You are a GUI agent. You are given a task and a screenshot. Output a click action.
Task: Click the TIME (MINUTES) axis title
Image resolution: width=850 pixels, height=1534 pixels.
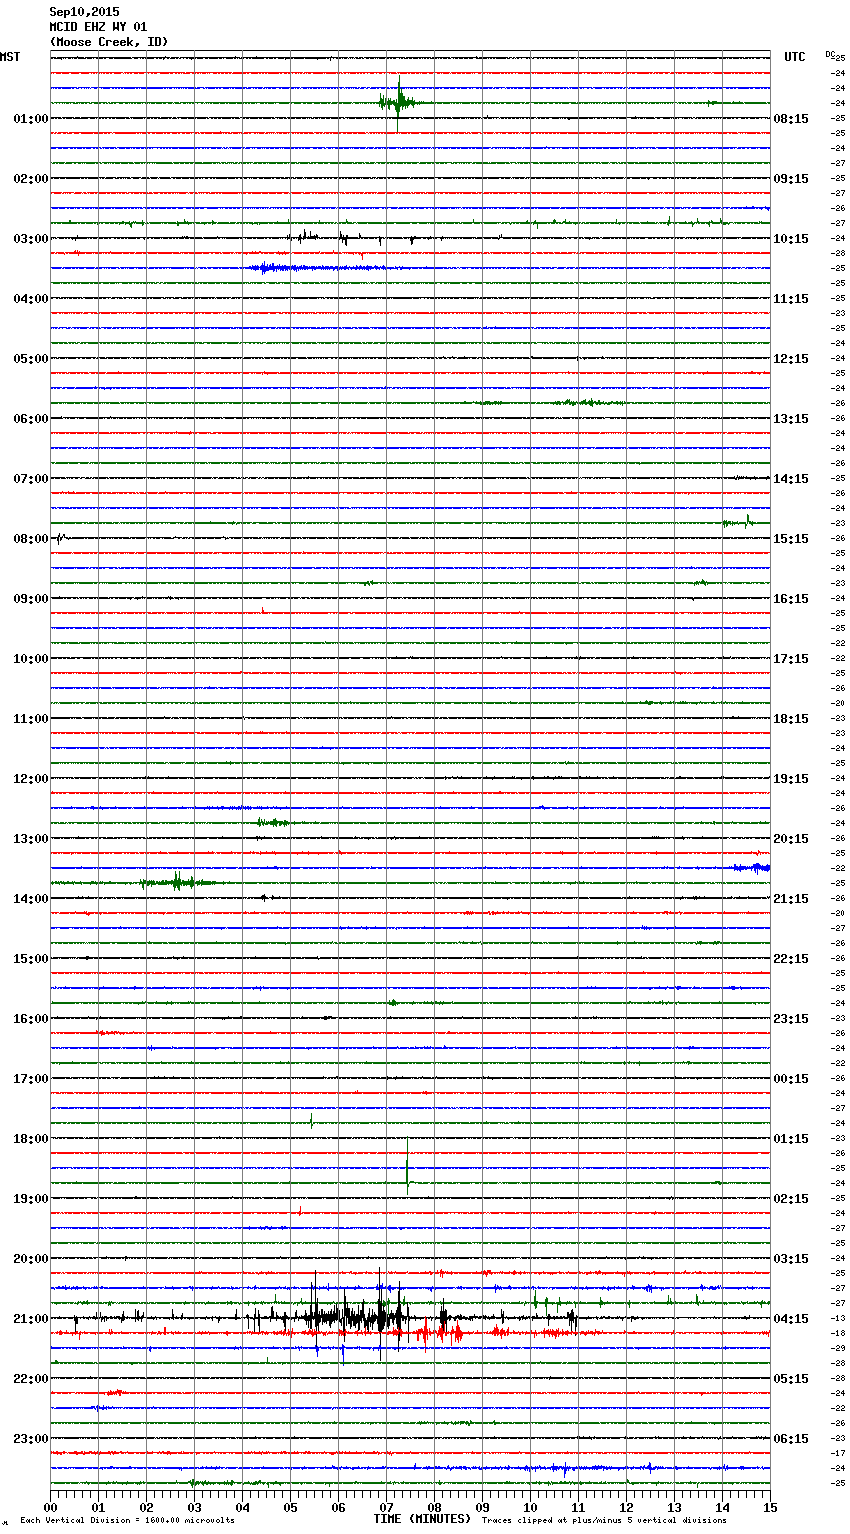point(422,1519)
